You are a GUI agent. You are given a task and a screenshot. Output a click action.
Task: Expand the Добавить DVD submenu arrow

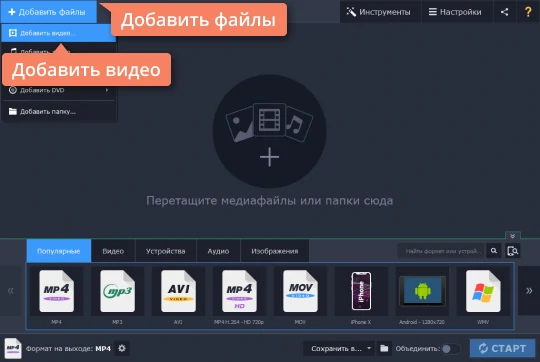(107, 90)
